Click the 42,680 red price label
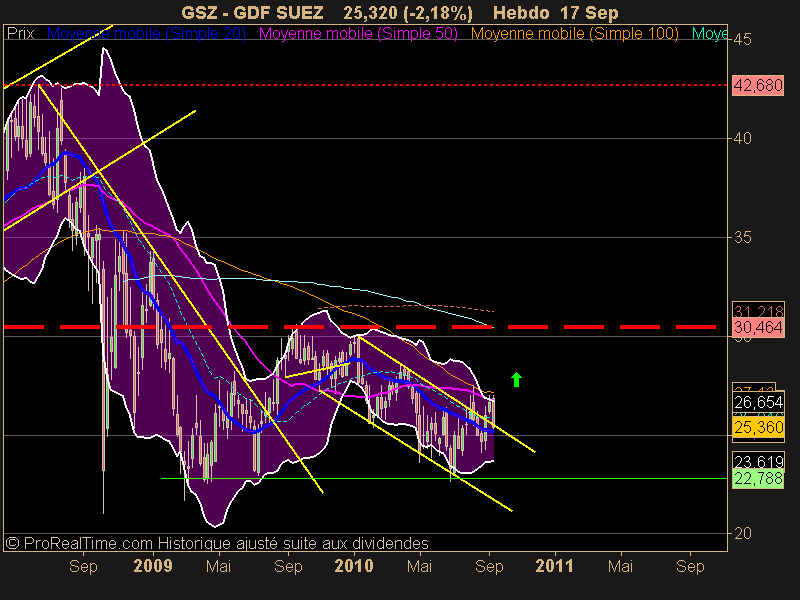Viewport: 800px width, 600px height. (x=758, y=85)
